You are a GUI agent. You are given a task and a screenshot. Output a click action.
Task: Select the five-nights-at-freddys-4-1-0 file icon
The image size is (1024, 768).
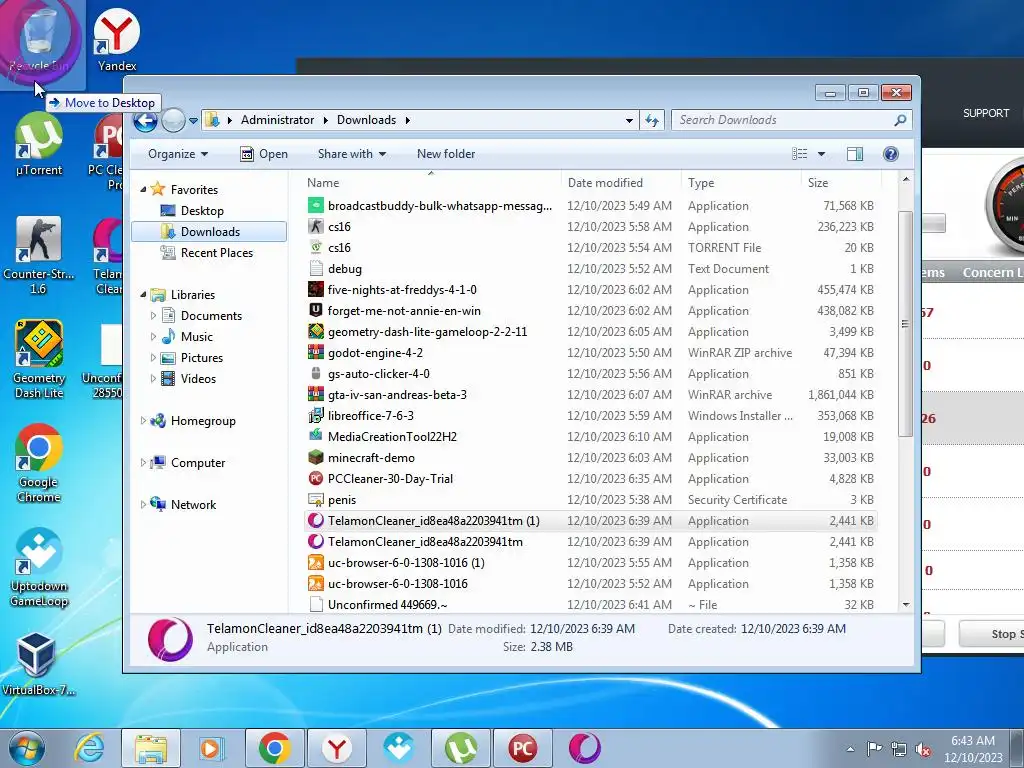point(316,289)
